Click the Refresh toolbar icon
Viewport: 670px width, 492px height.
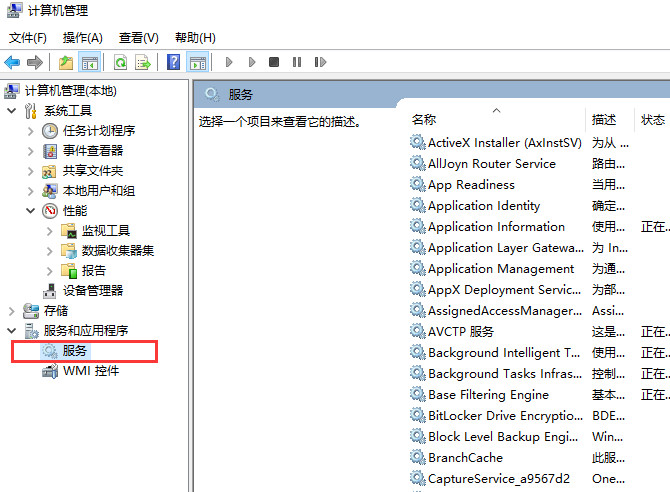click(x=120, y=62)
